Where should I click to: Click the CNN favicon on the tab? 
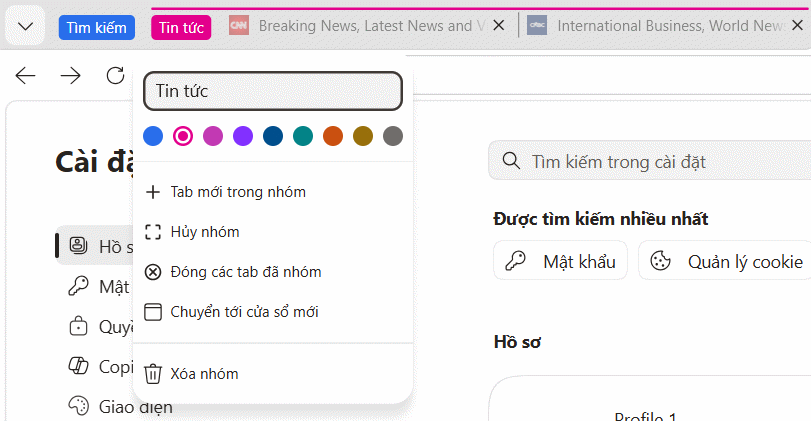coord(239,25)
